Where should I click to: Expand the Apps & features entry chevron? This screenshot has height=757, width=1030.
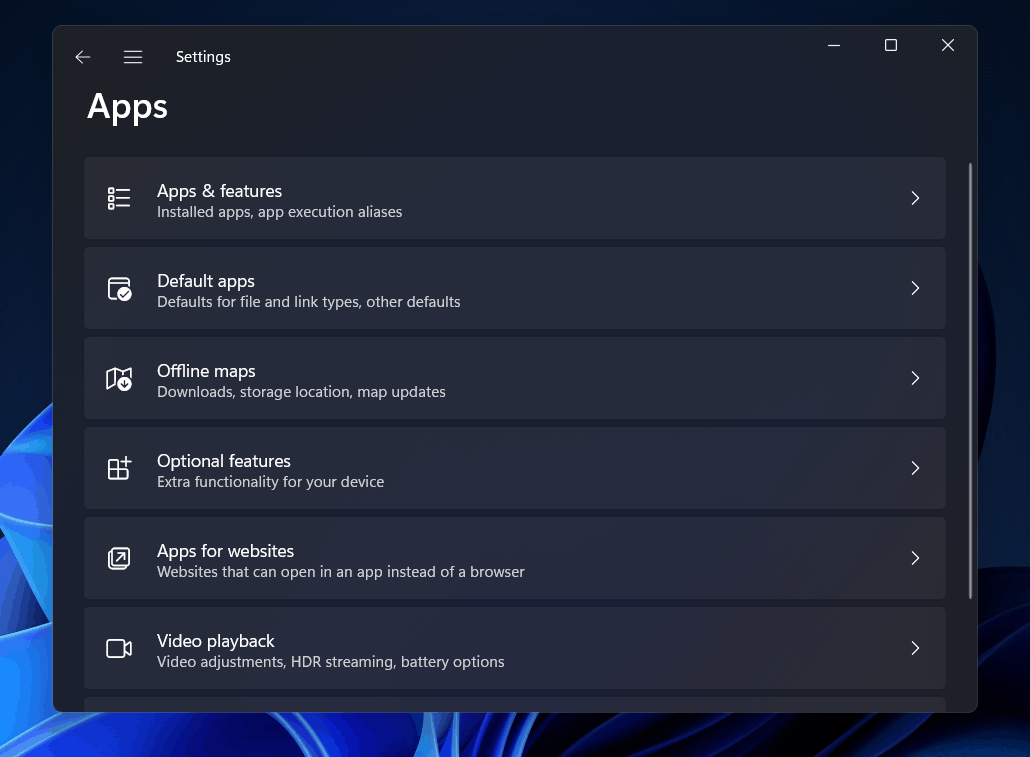pyautogui.click(x=915, y=198)
